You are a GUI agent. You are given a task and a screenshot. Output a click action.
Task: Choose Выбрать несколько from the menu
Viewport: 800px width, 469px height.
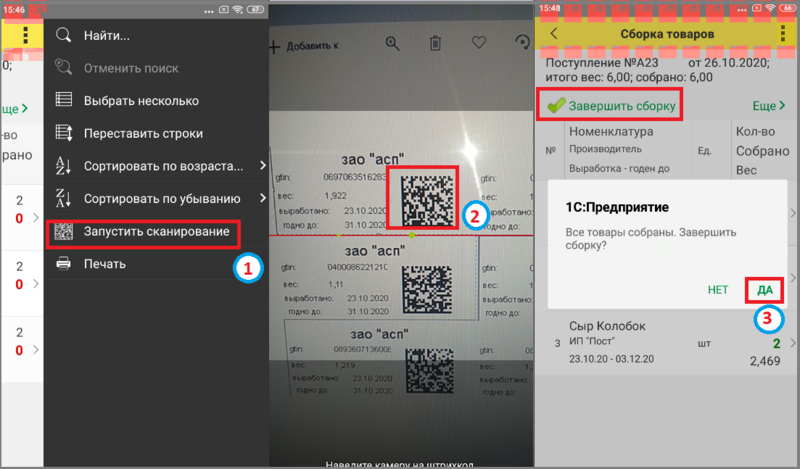(156, 101)
